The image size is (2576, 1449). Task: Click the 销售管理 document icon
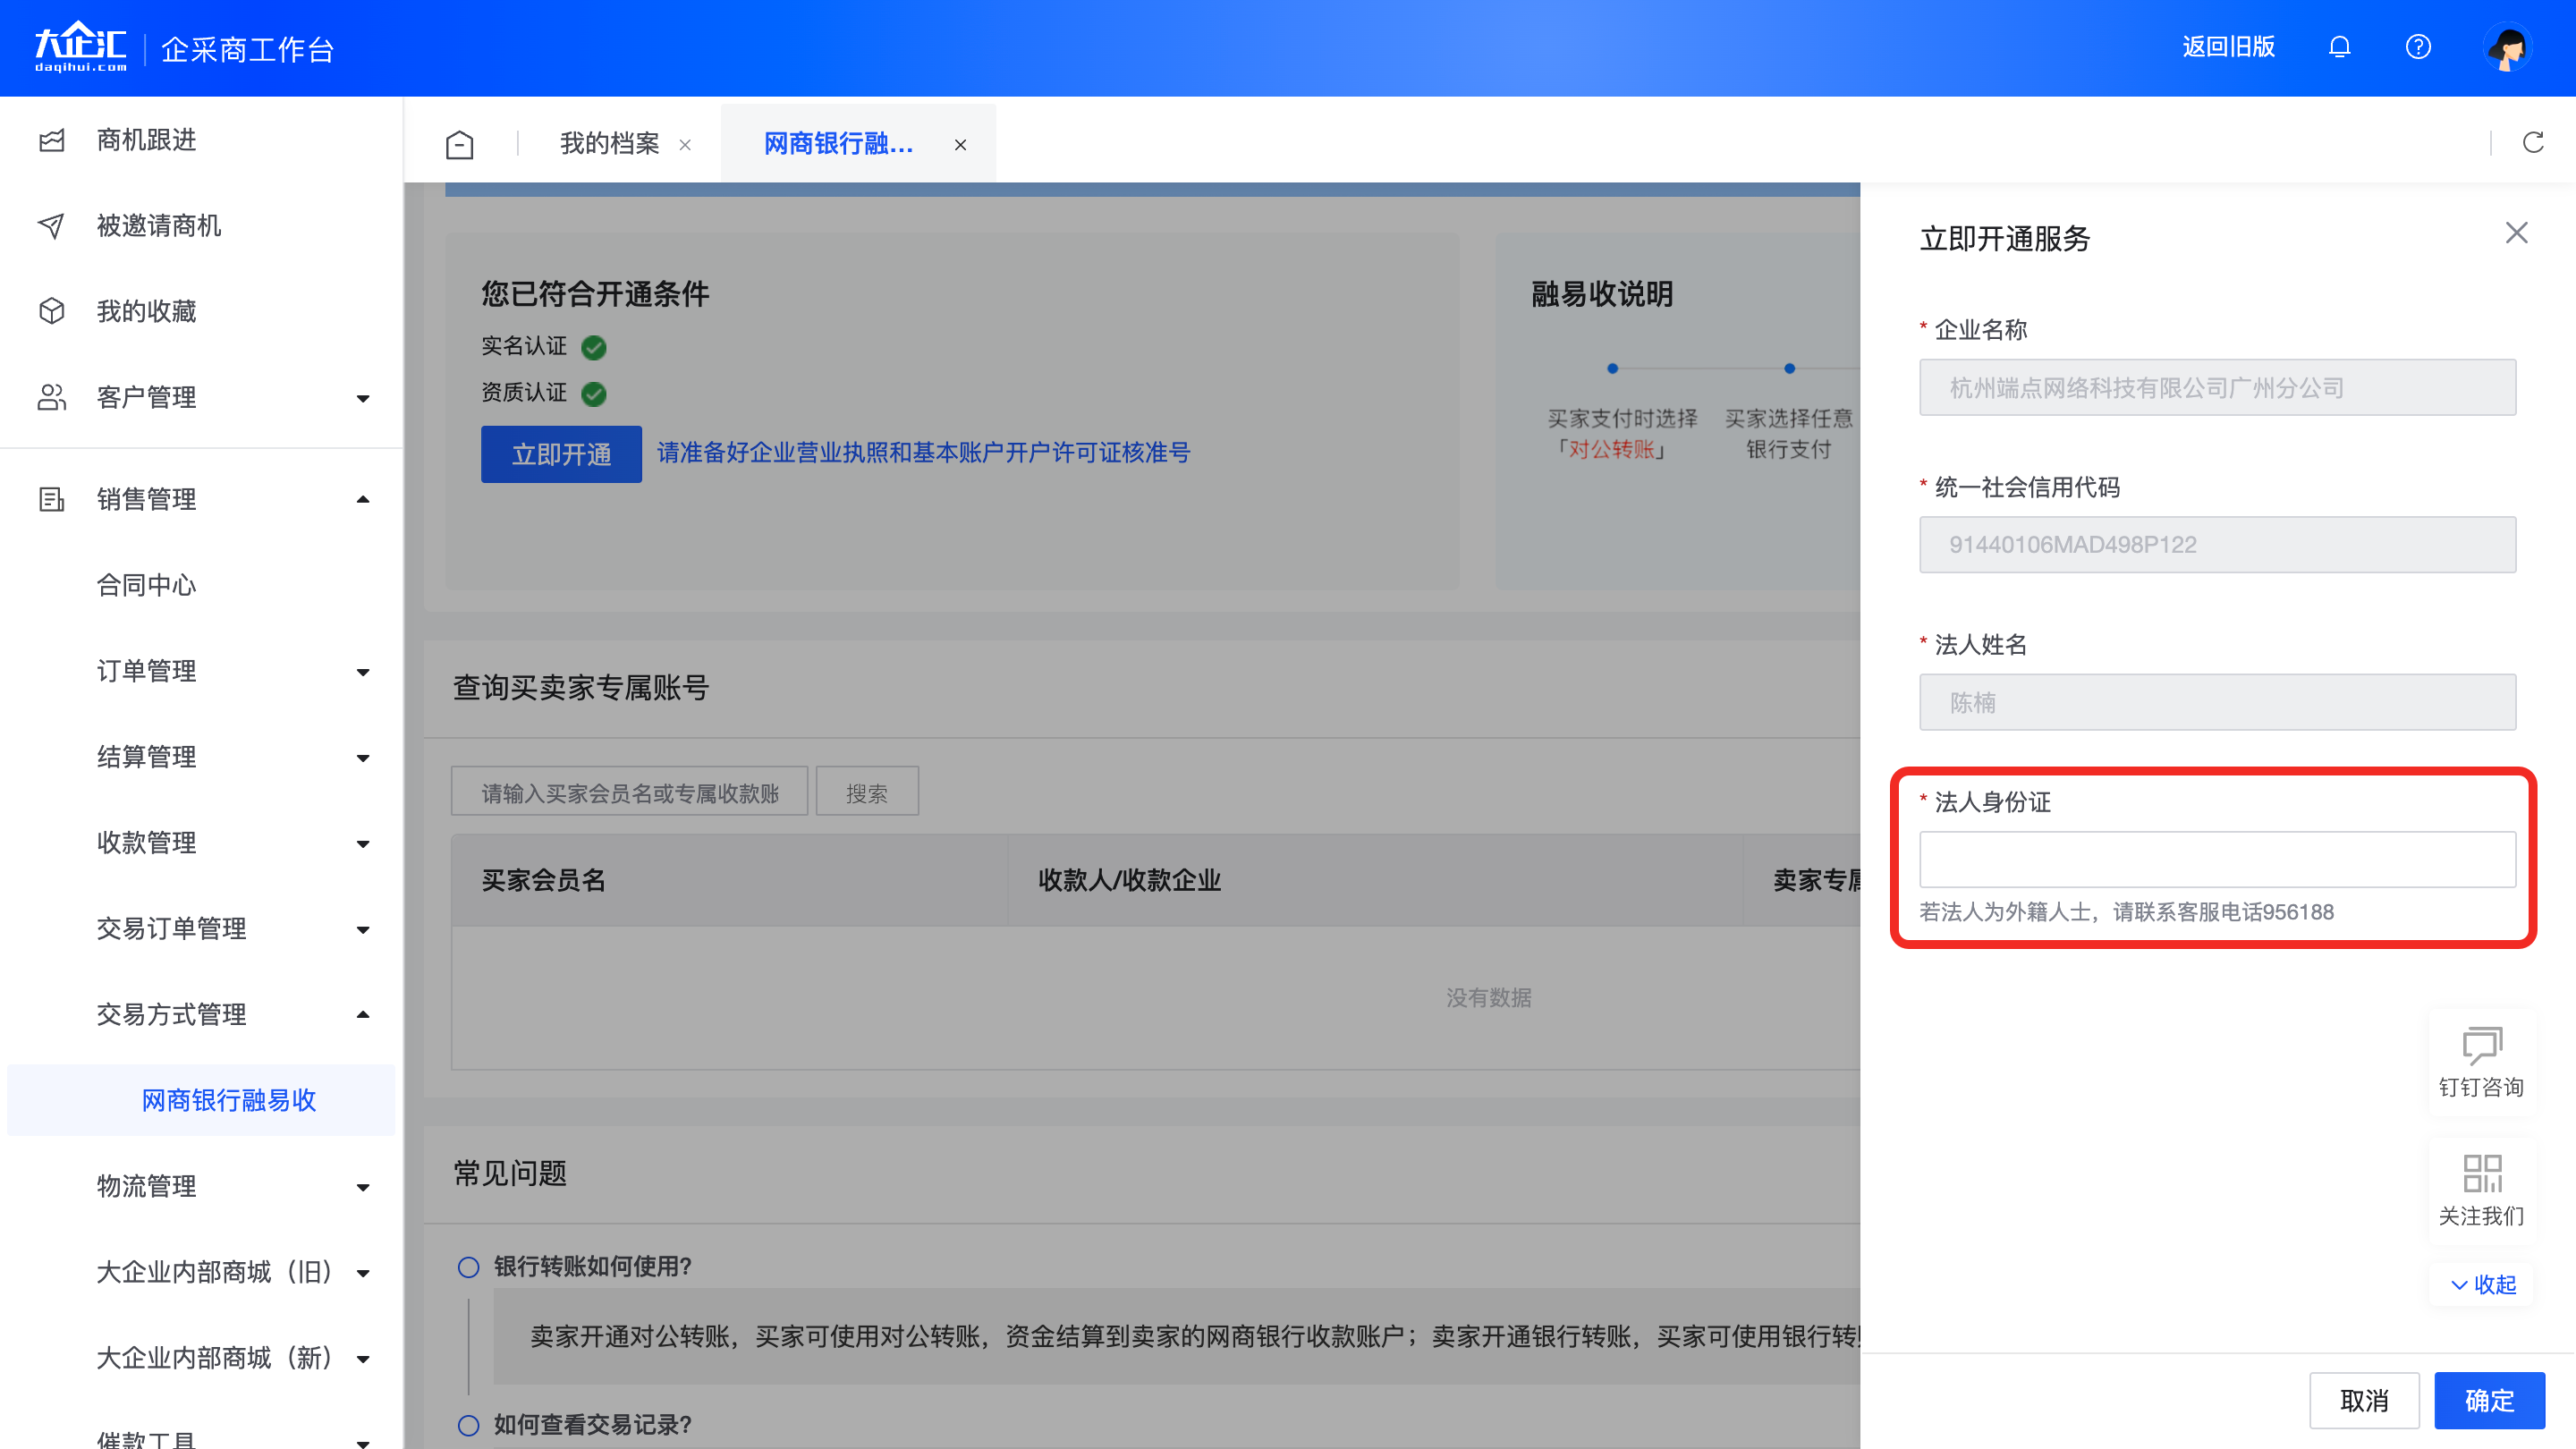[x=52, y=499]
